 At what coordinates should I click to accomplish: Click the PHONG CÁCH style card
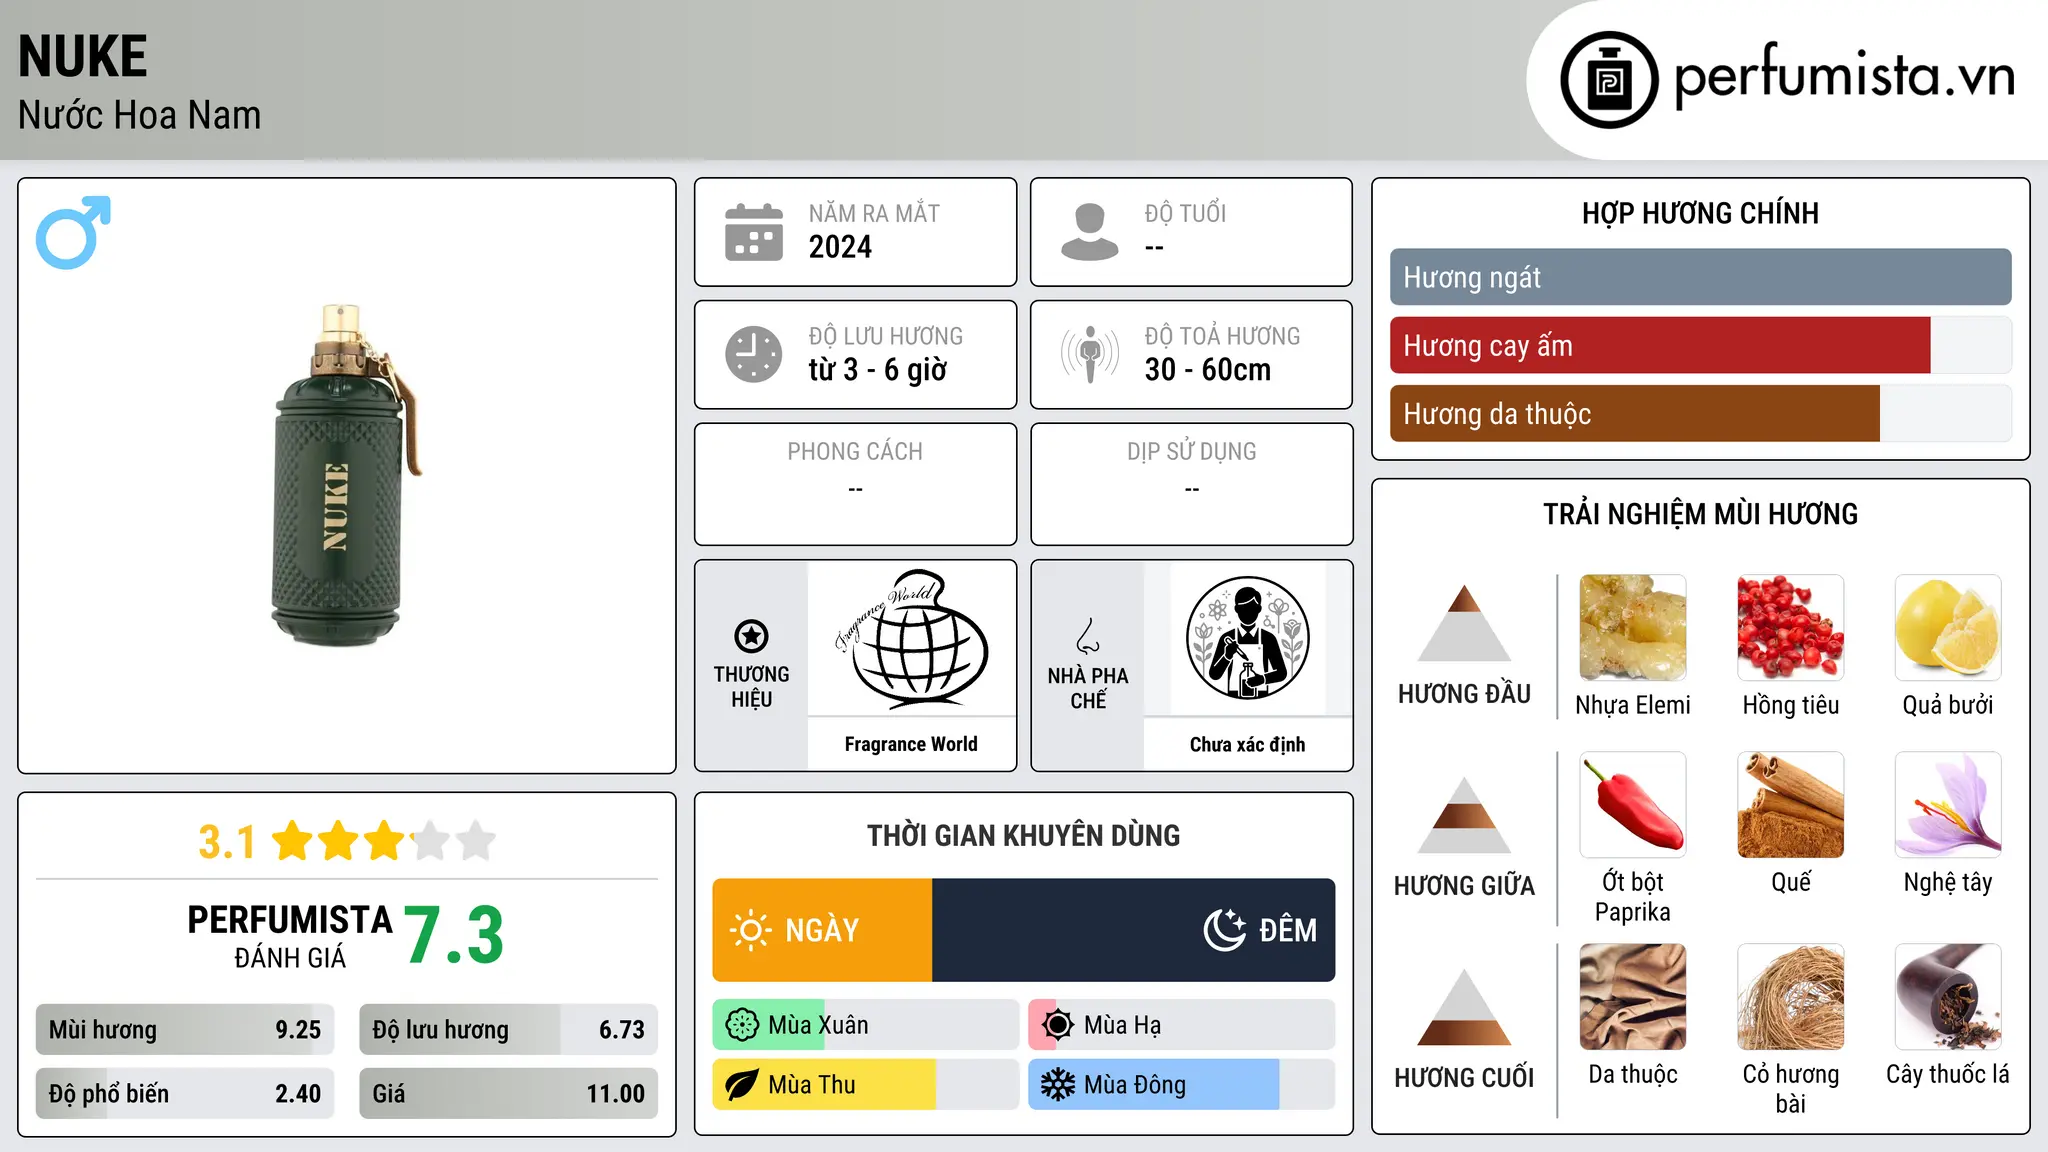point(855,484)
